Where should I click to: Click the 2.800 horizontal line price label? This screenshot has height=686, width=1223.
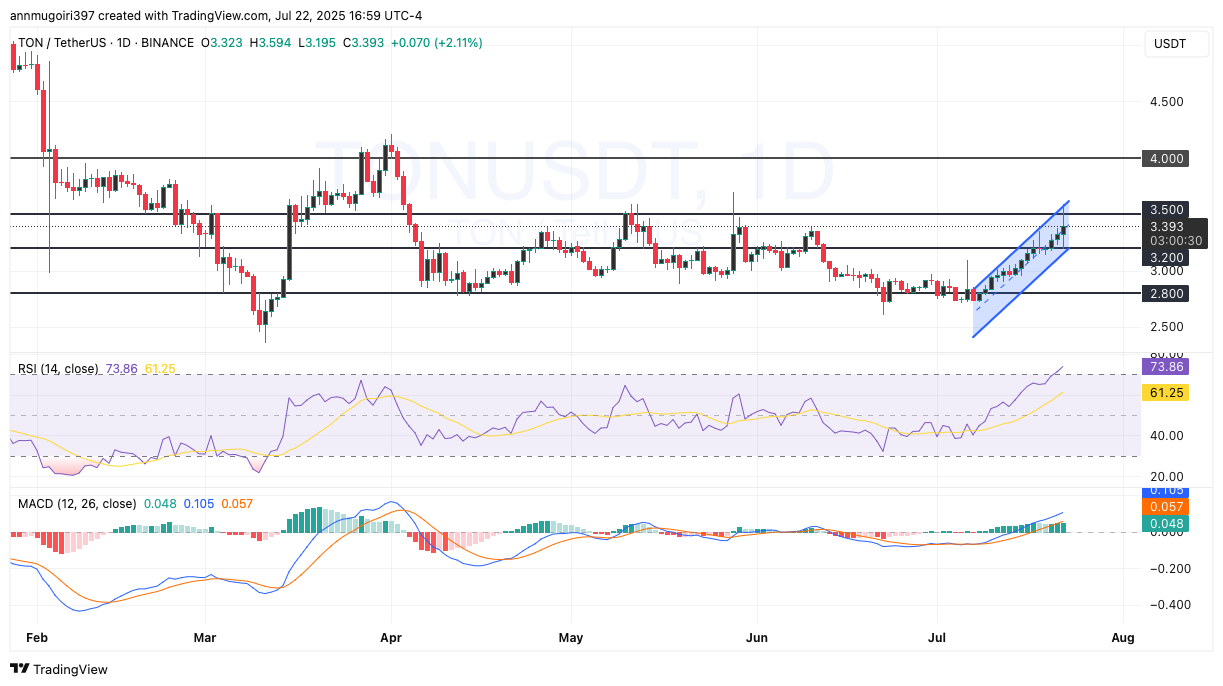click(x=1167, y=294)
